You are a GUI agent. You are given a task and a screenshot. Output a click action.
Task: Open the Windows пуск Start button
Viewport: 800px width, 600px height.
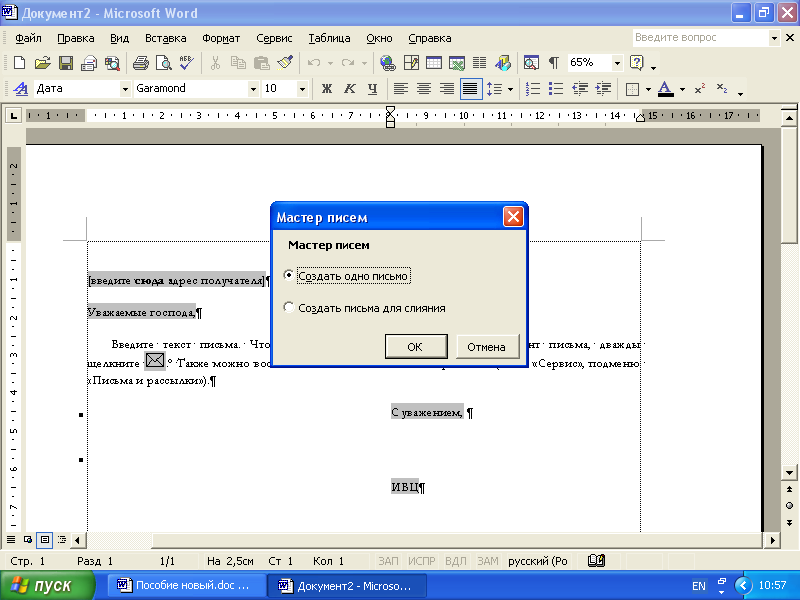47,586
